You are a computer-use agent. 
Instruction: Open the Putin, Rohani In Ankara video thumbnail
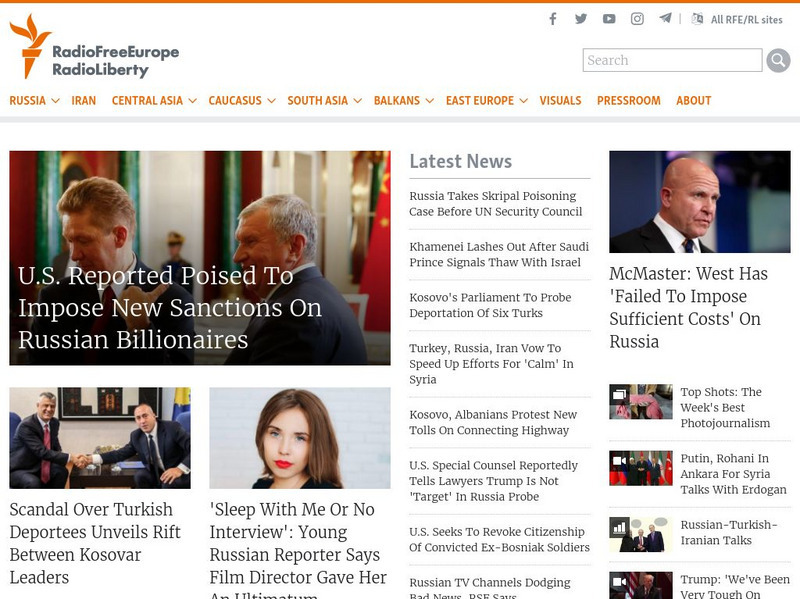click(641, 468)
